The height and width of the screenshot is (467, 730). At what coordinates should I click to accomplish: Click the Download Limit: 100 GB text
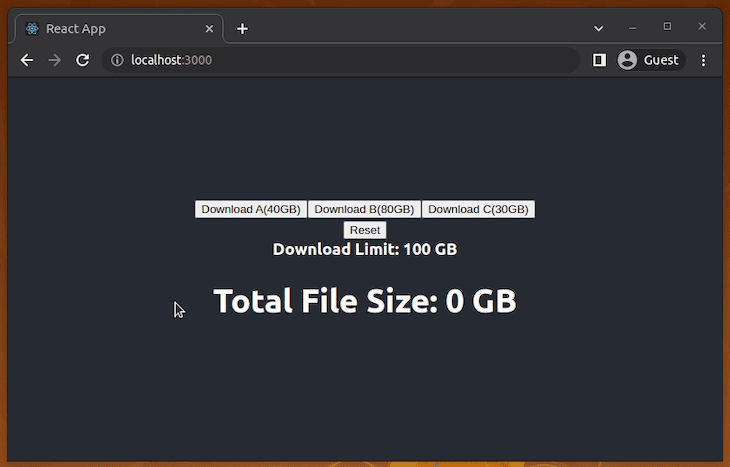click(364, 249)
